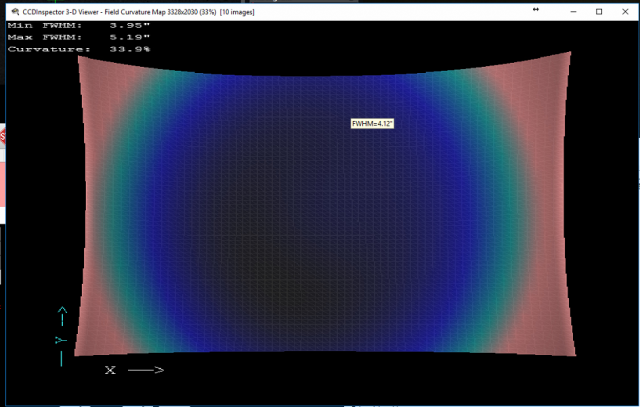Click the X axis arrow indicator
This screenshot has height=407, width=640.
[134, 370]
